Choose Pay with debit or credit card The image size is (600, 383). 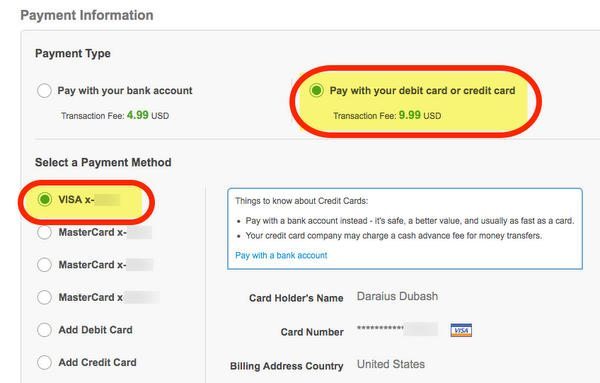tap(316, 91)
